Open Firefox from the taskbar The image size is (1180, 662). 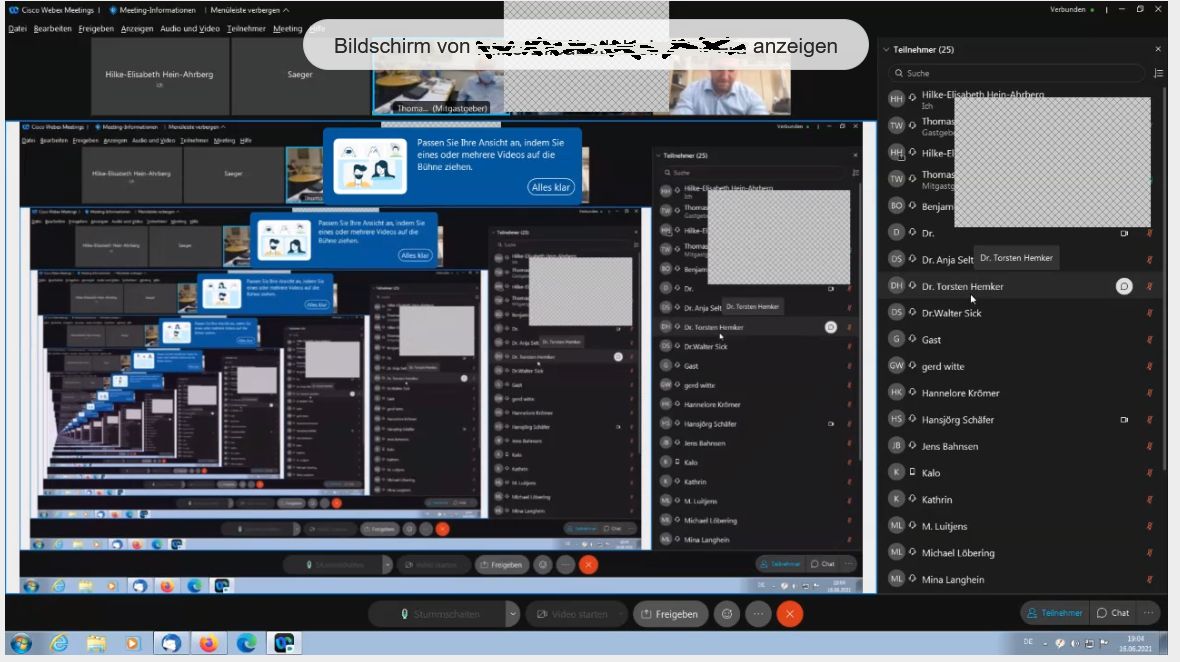pos(208,643)
